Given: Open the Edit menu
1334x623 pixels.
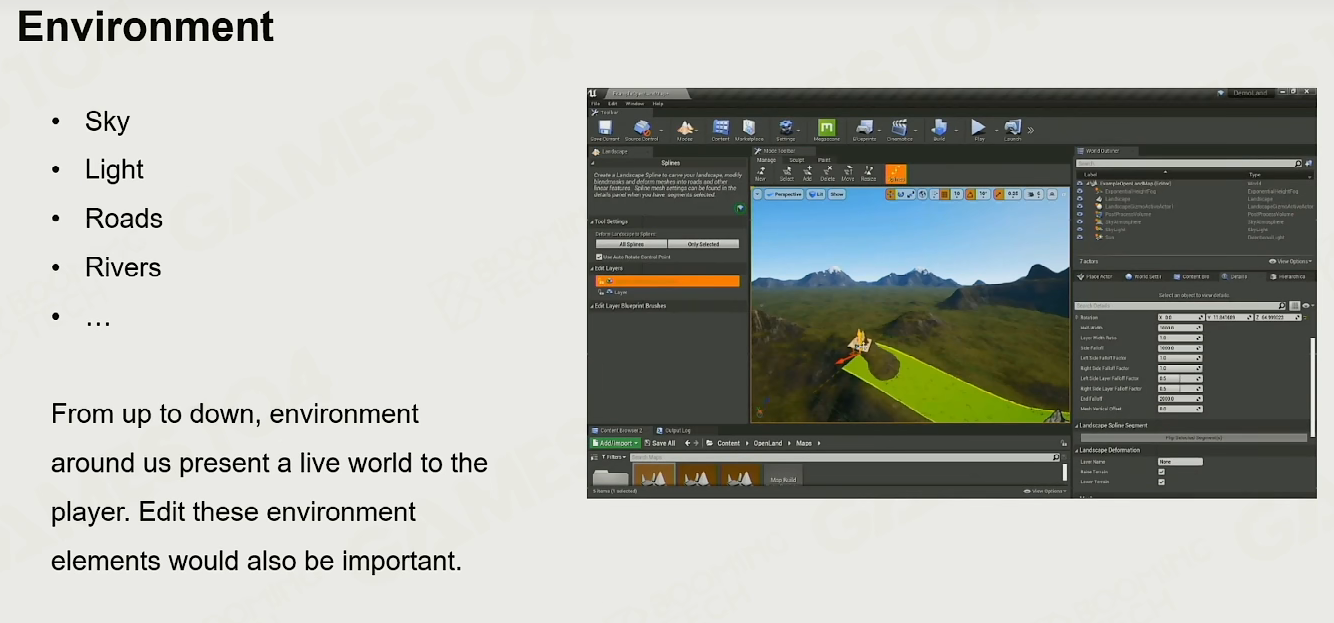Looking at the screenshot, I should coord(612,103).
